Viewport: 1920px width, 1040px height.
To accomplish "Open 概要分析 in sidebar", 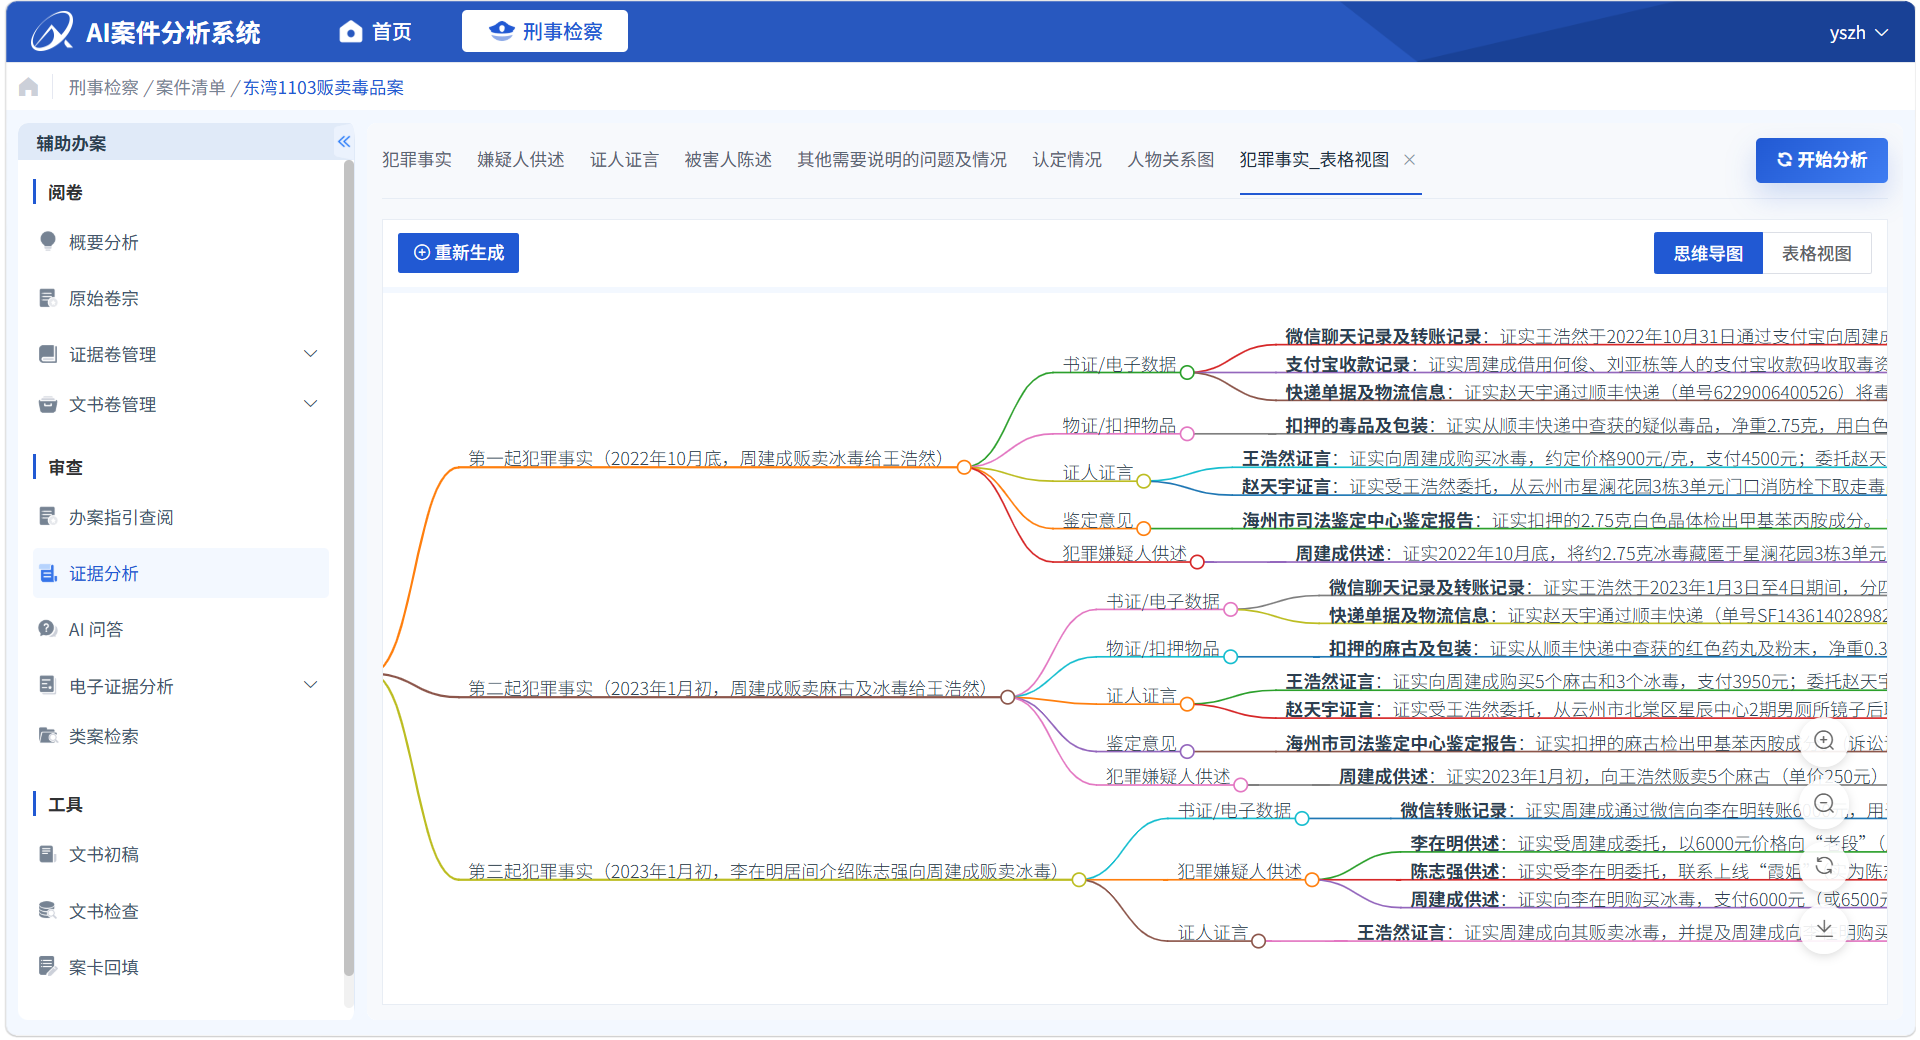I will coord(103,242).
